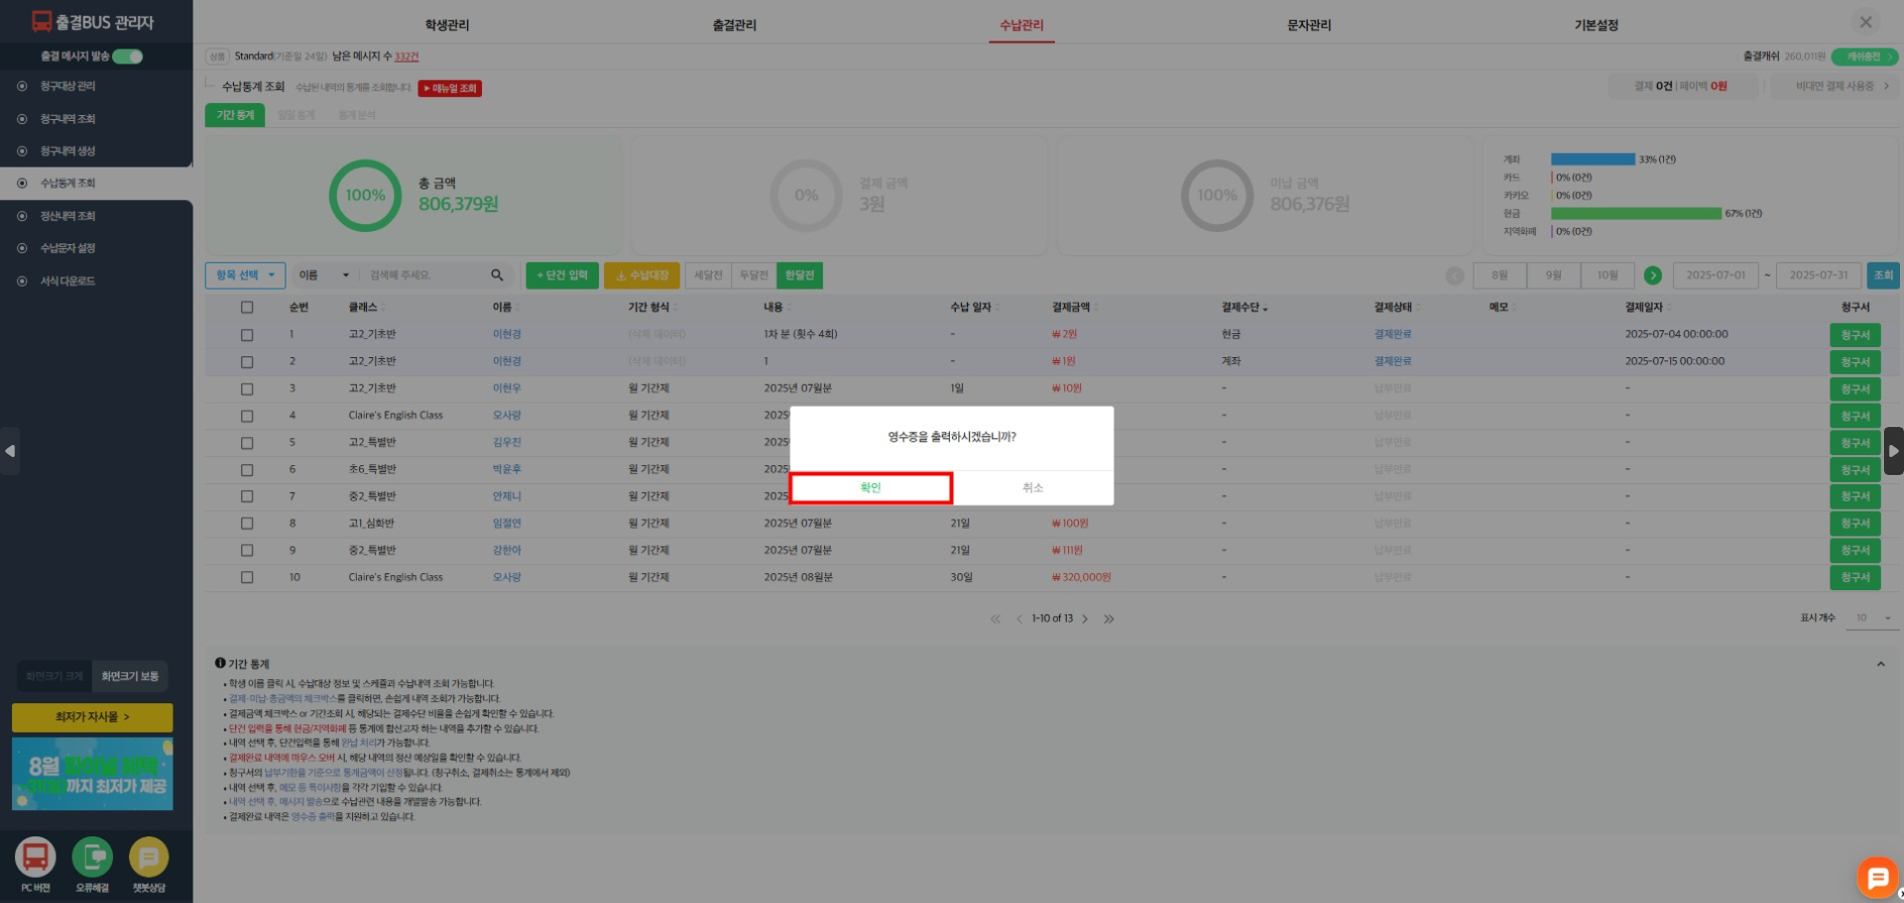Check the checkbox for row 1
The image size is (1904, 903).
click(x=247, y=335)
